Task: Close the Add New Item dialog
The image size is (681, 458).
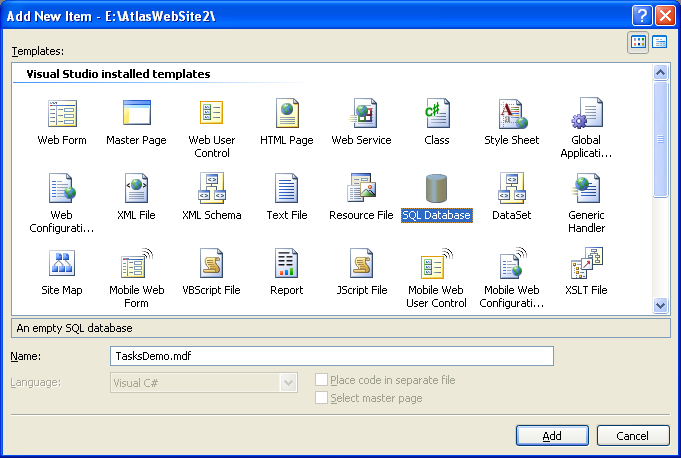Action: [x=665, y=16]
